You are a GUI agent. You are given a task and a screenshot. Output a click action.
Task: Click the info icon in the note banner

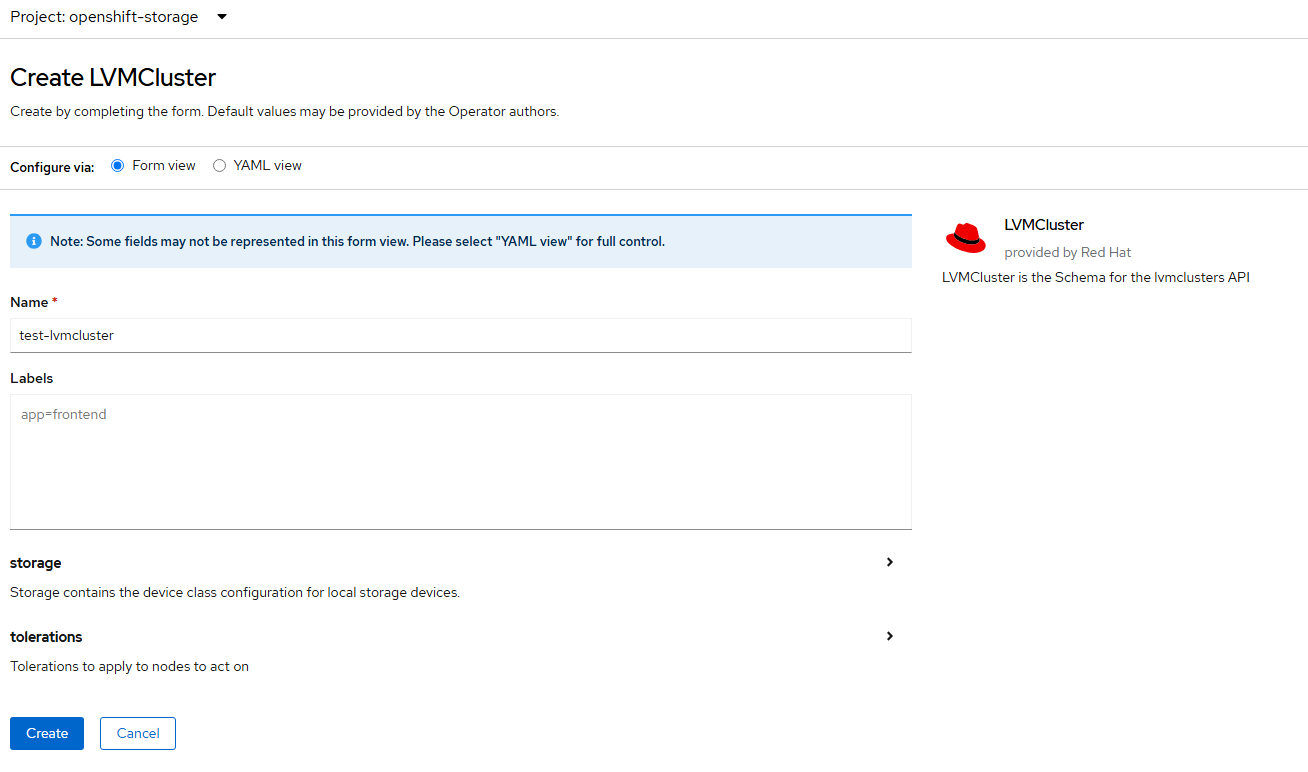coord(34,241)
